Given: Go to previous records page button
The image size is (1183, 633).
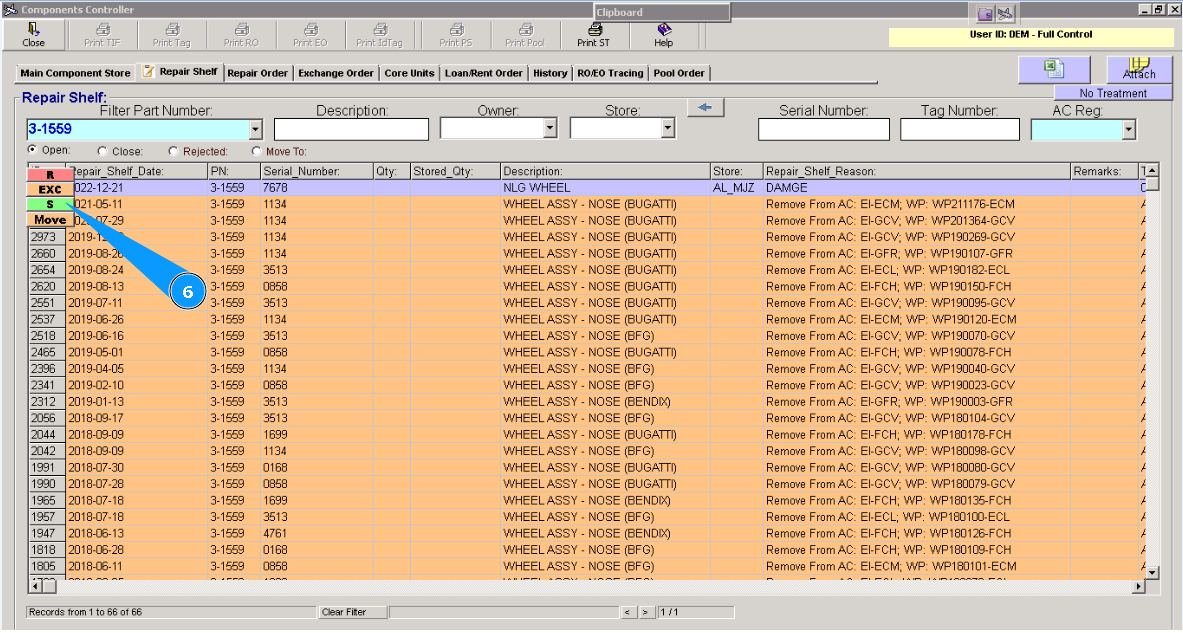Looking at the screenshot, I should [628, 612].
